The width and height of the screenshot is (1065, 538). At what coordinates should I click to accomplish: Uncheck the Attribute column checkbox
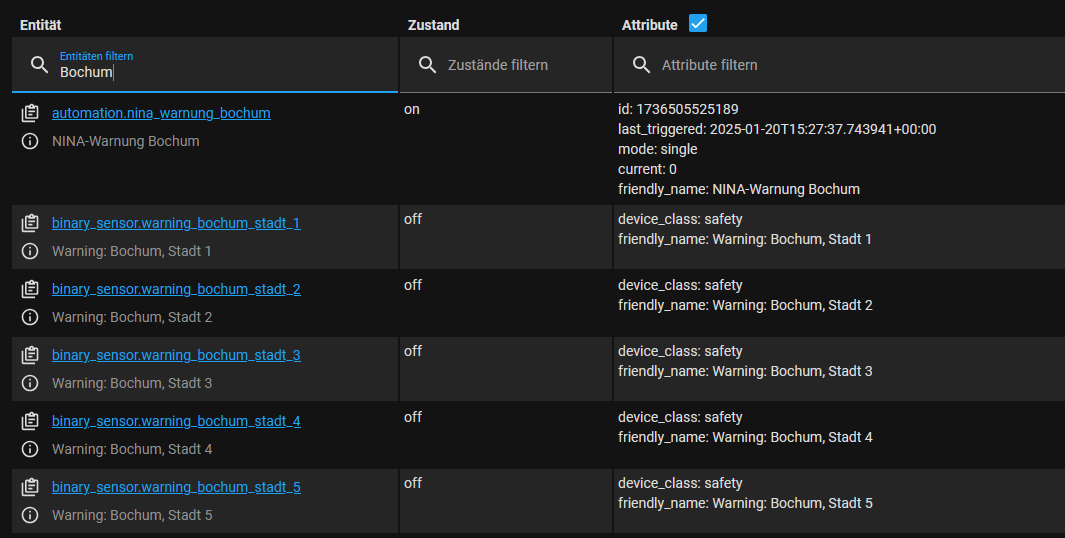(698, 24)
